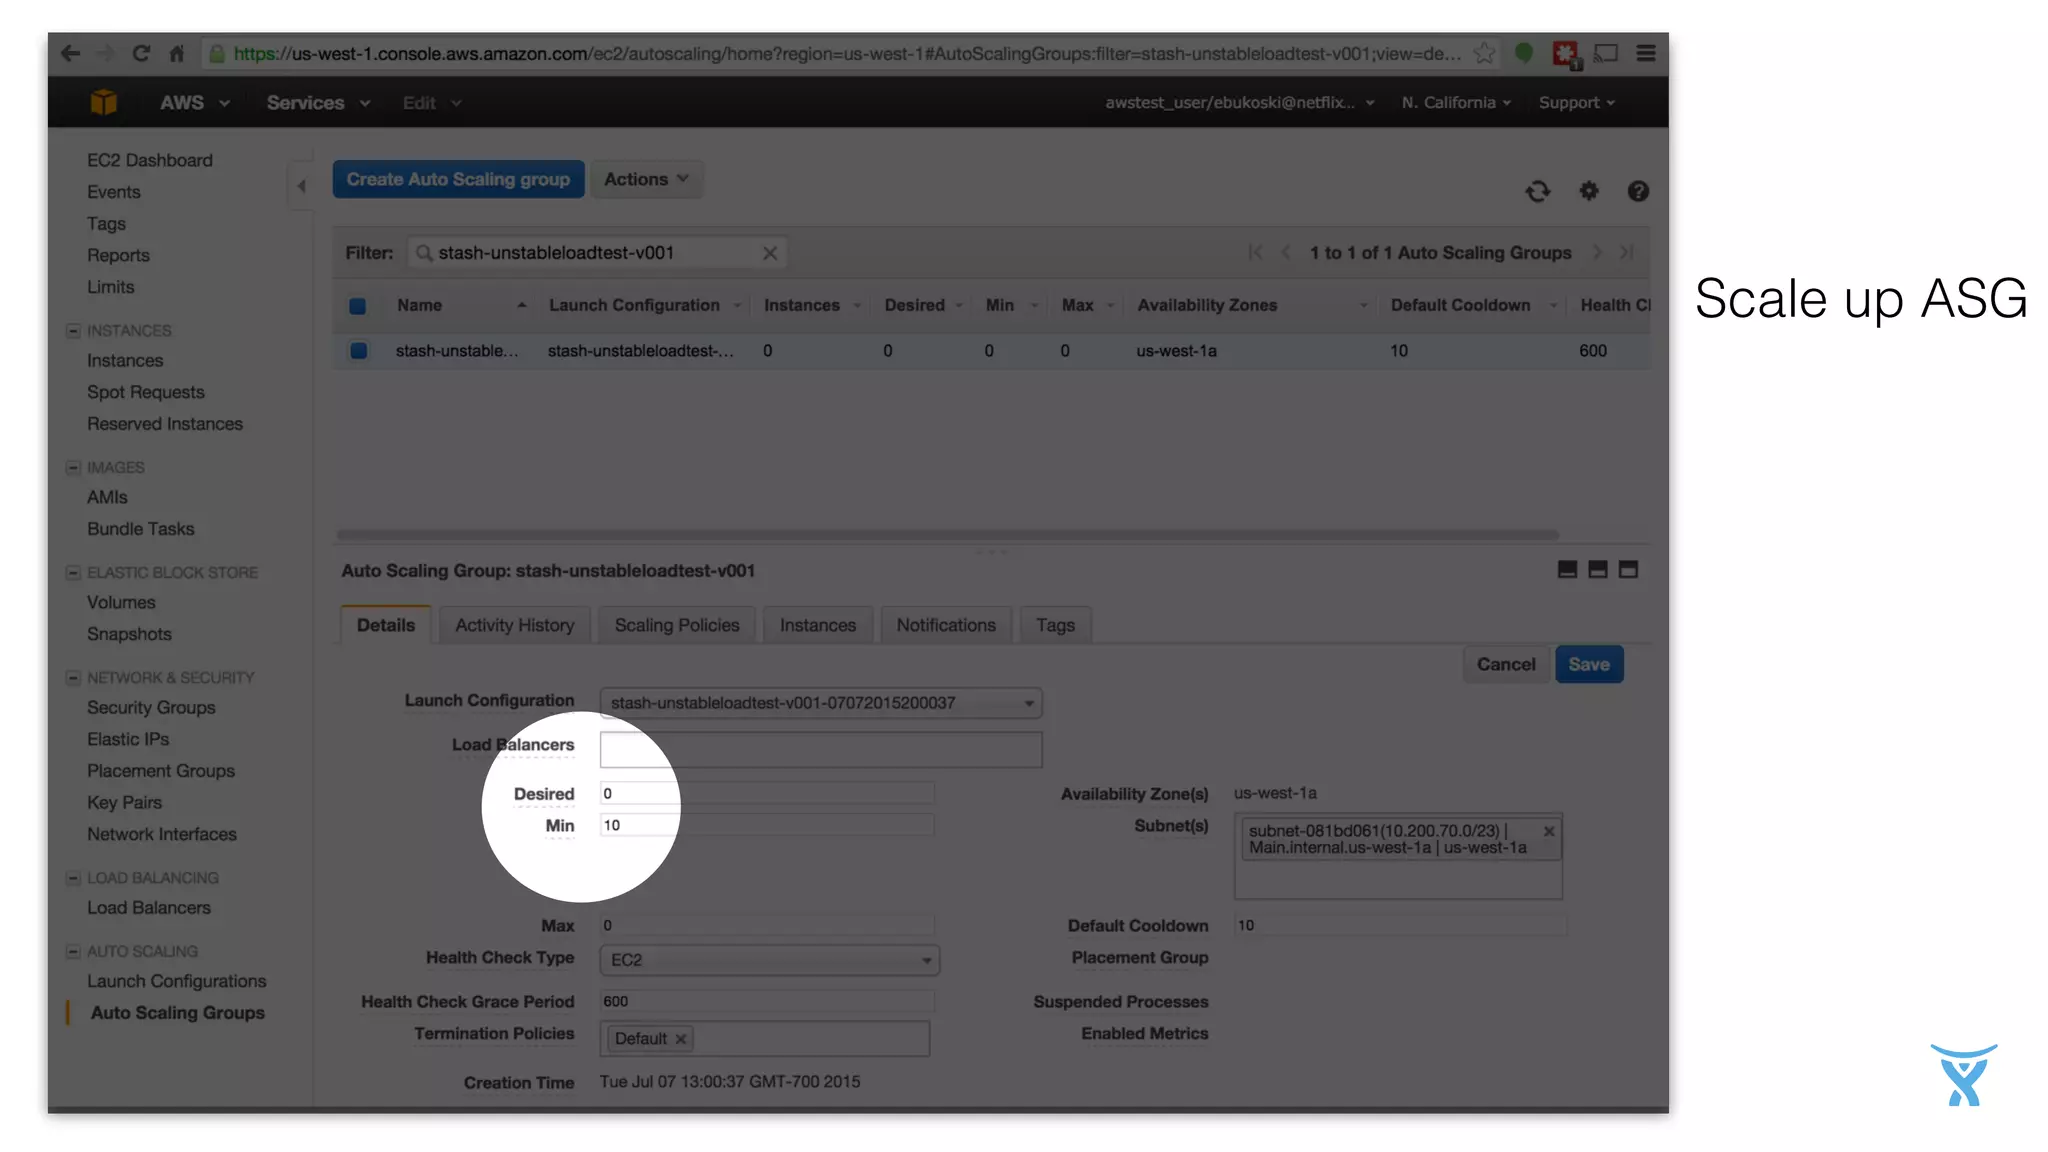Click the AWS cube logo
The image size is (2048, 1152).
(104, 103)
